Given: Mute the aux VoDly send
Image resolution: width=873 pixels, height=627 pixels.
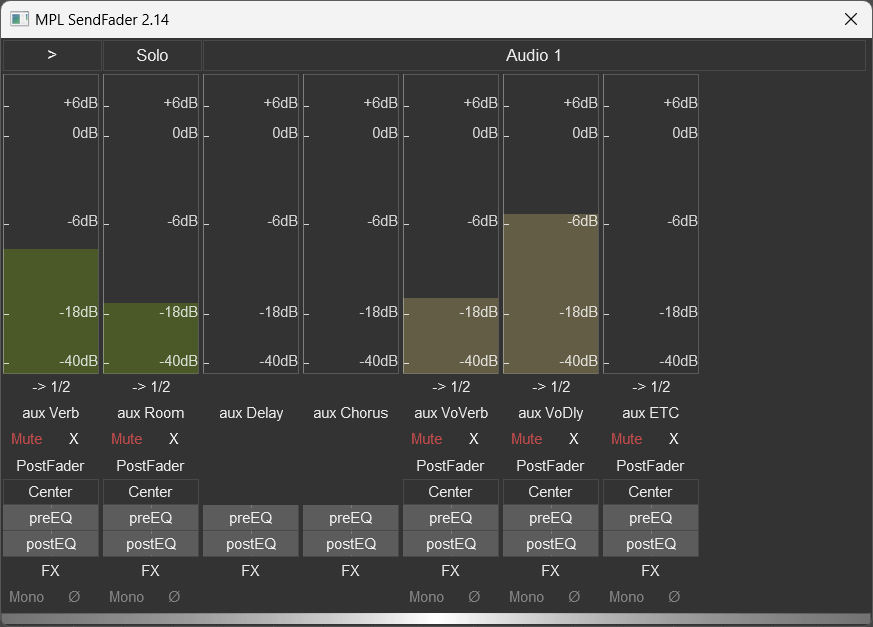Looking at the screenshot, I should click(527, 439).
